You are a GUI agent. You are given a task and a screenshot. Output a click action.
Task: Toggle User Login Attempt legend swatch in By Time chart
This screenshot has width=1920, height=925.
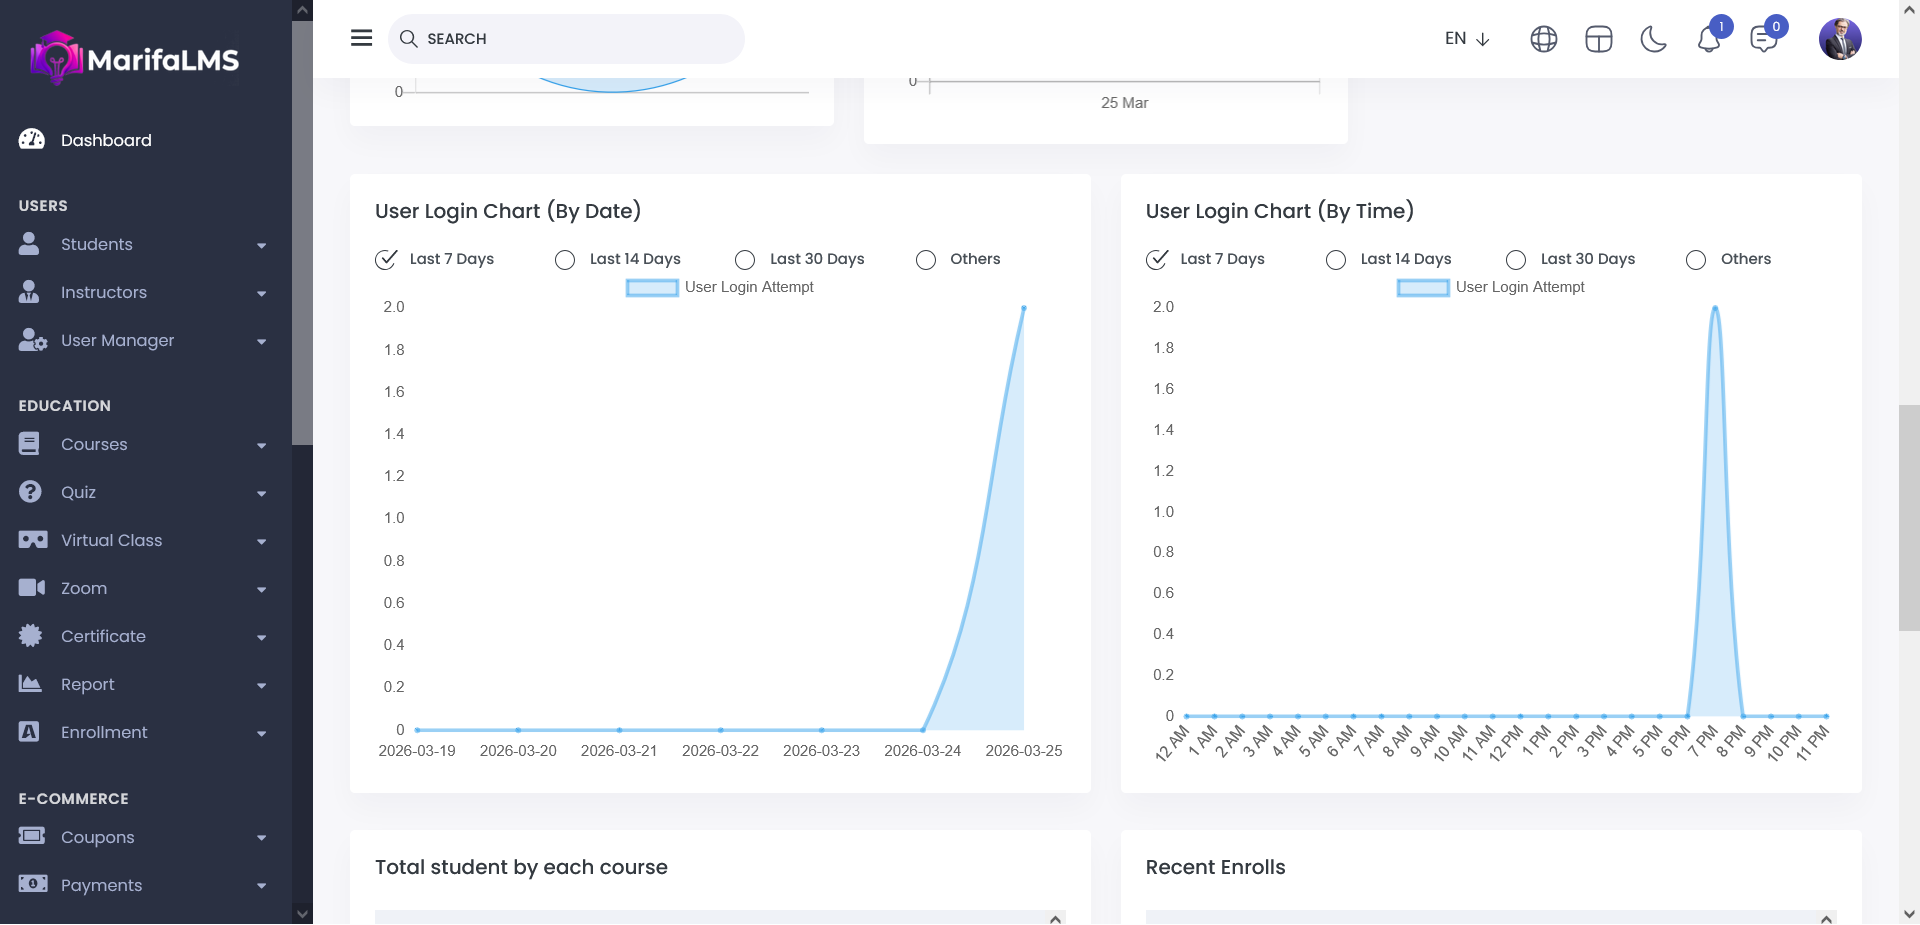1422,288
